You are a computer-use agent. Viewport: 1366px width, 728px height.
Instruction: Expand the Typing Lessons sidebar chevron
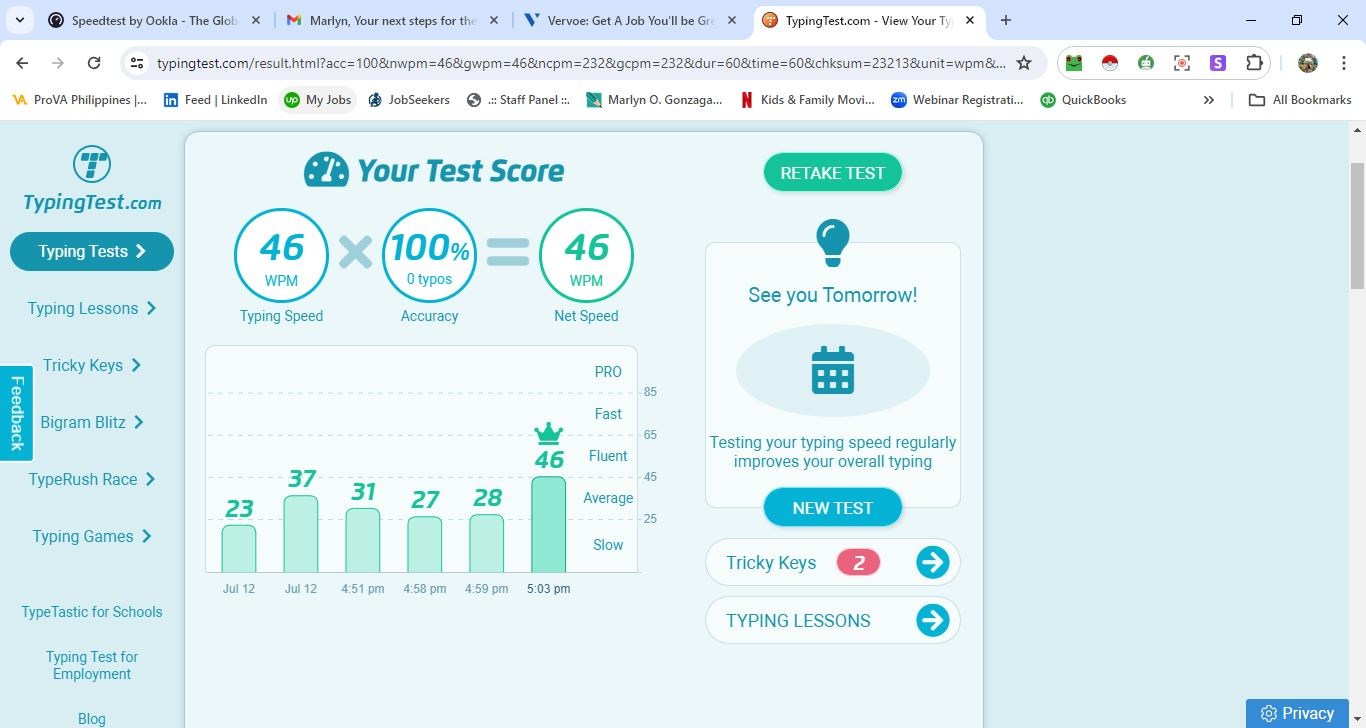coord(154,308)
